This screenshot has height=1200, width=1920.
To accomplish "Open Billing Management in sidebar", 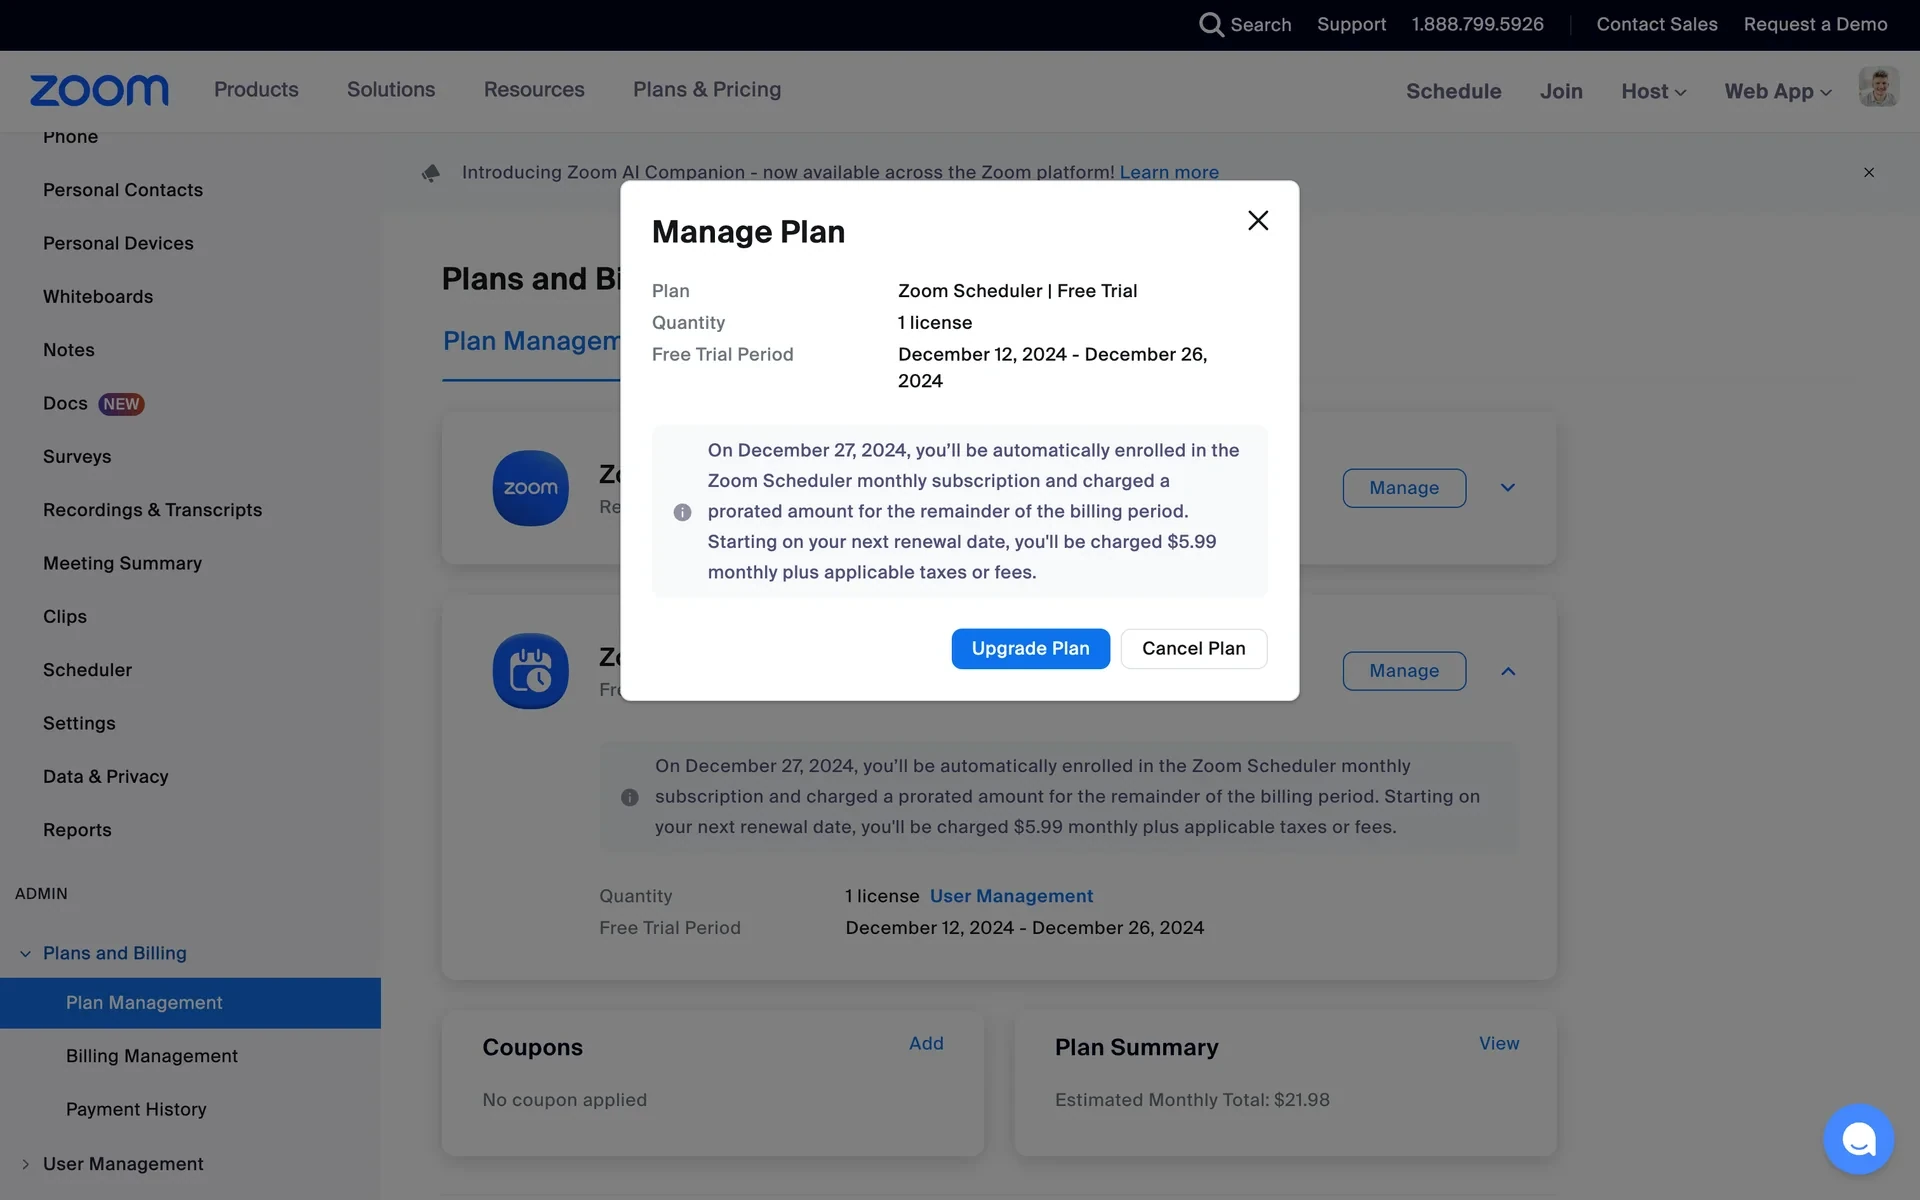I will click(x=152, y=1056).
